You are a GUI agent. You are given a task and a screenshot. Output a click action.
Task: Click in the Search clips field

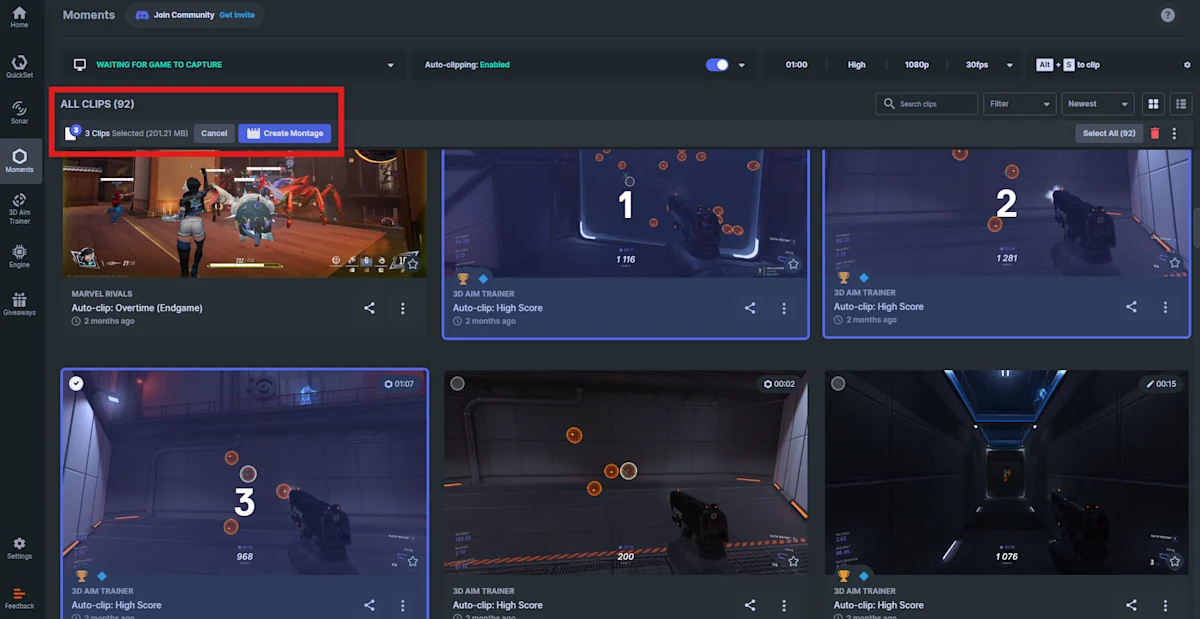tap(926, 103)
